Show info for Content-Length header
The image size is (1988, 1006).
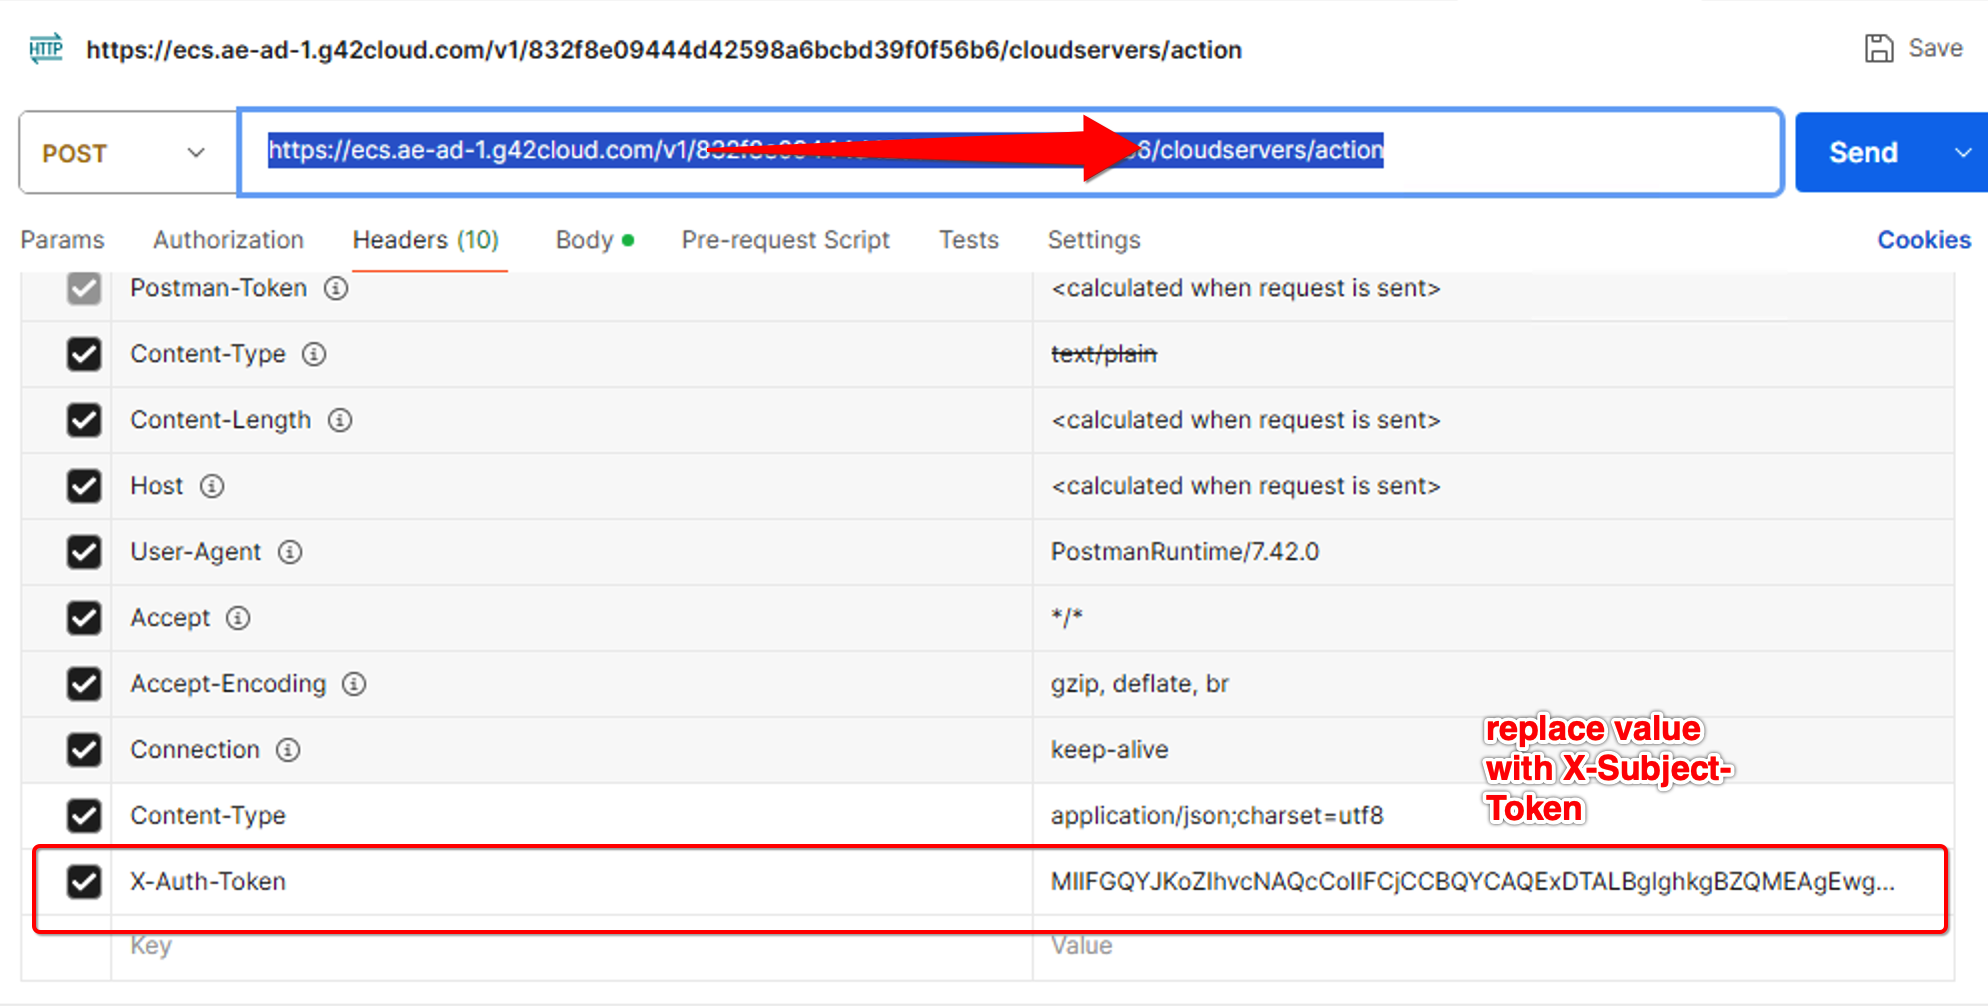340,420
